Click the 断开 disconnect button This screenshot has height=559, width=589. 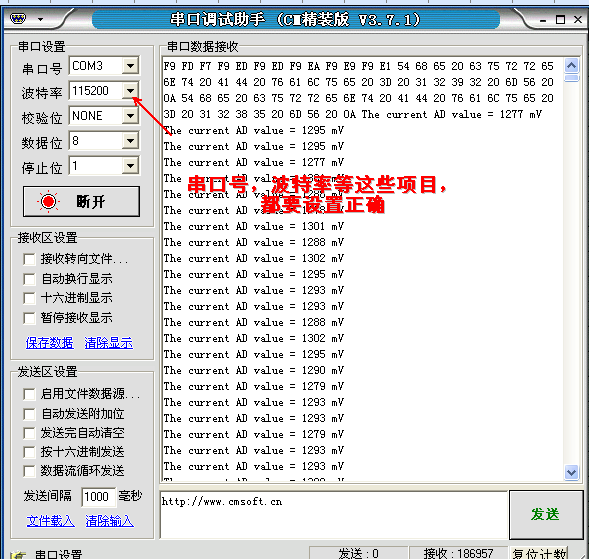click(x=81, y=201)
